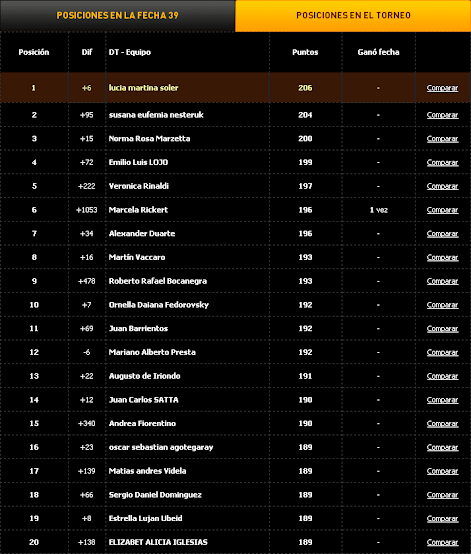Select team name Sergio Daniel Dominguez
The height and width of the screenshot is (554, 471).
point(155,495)
